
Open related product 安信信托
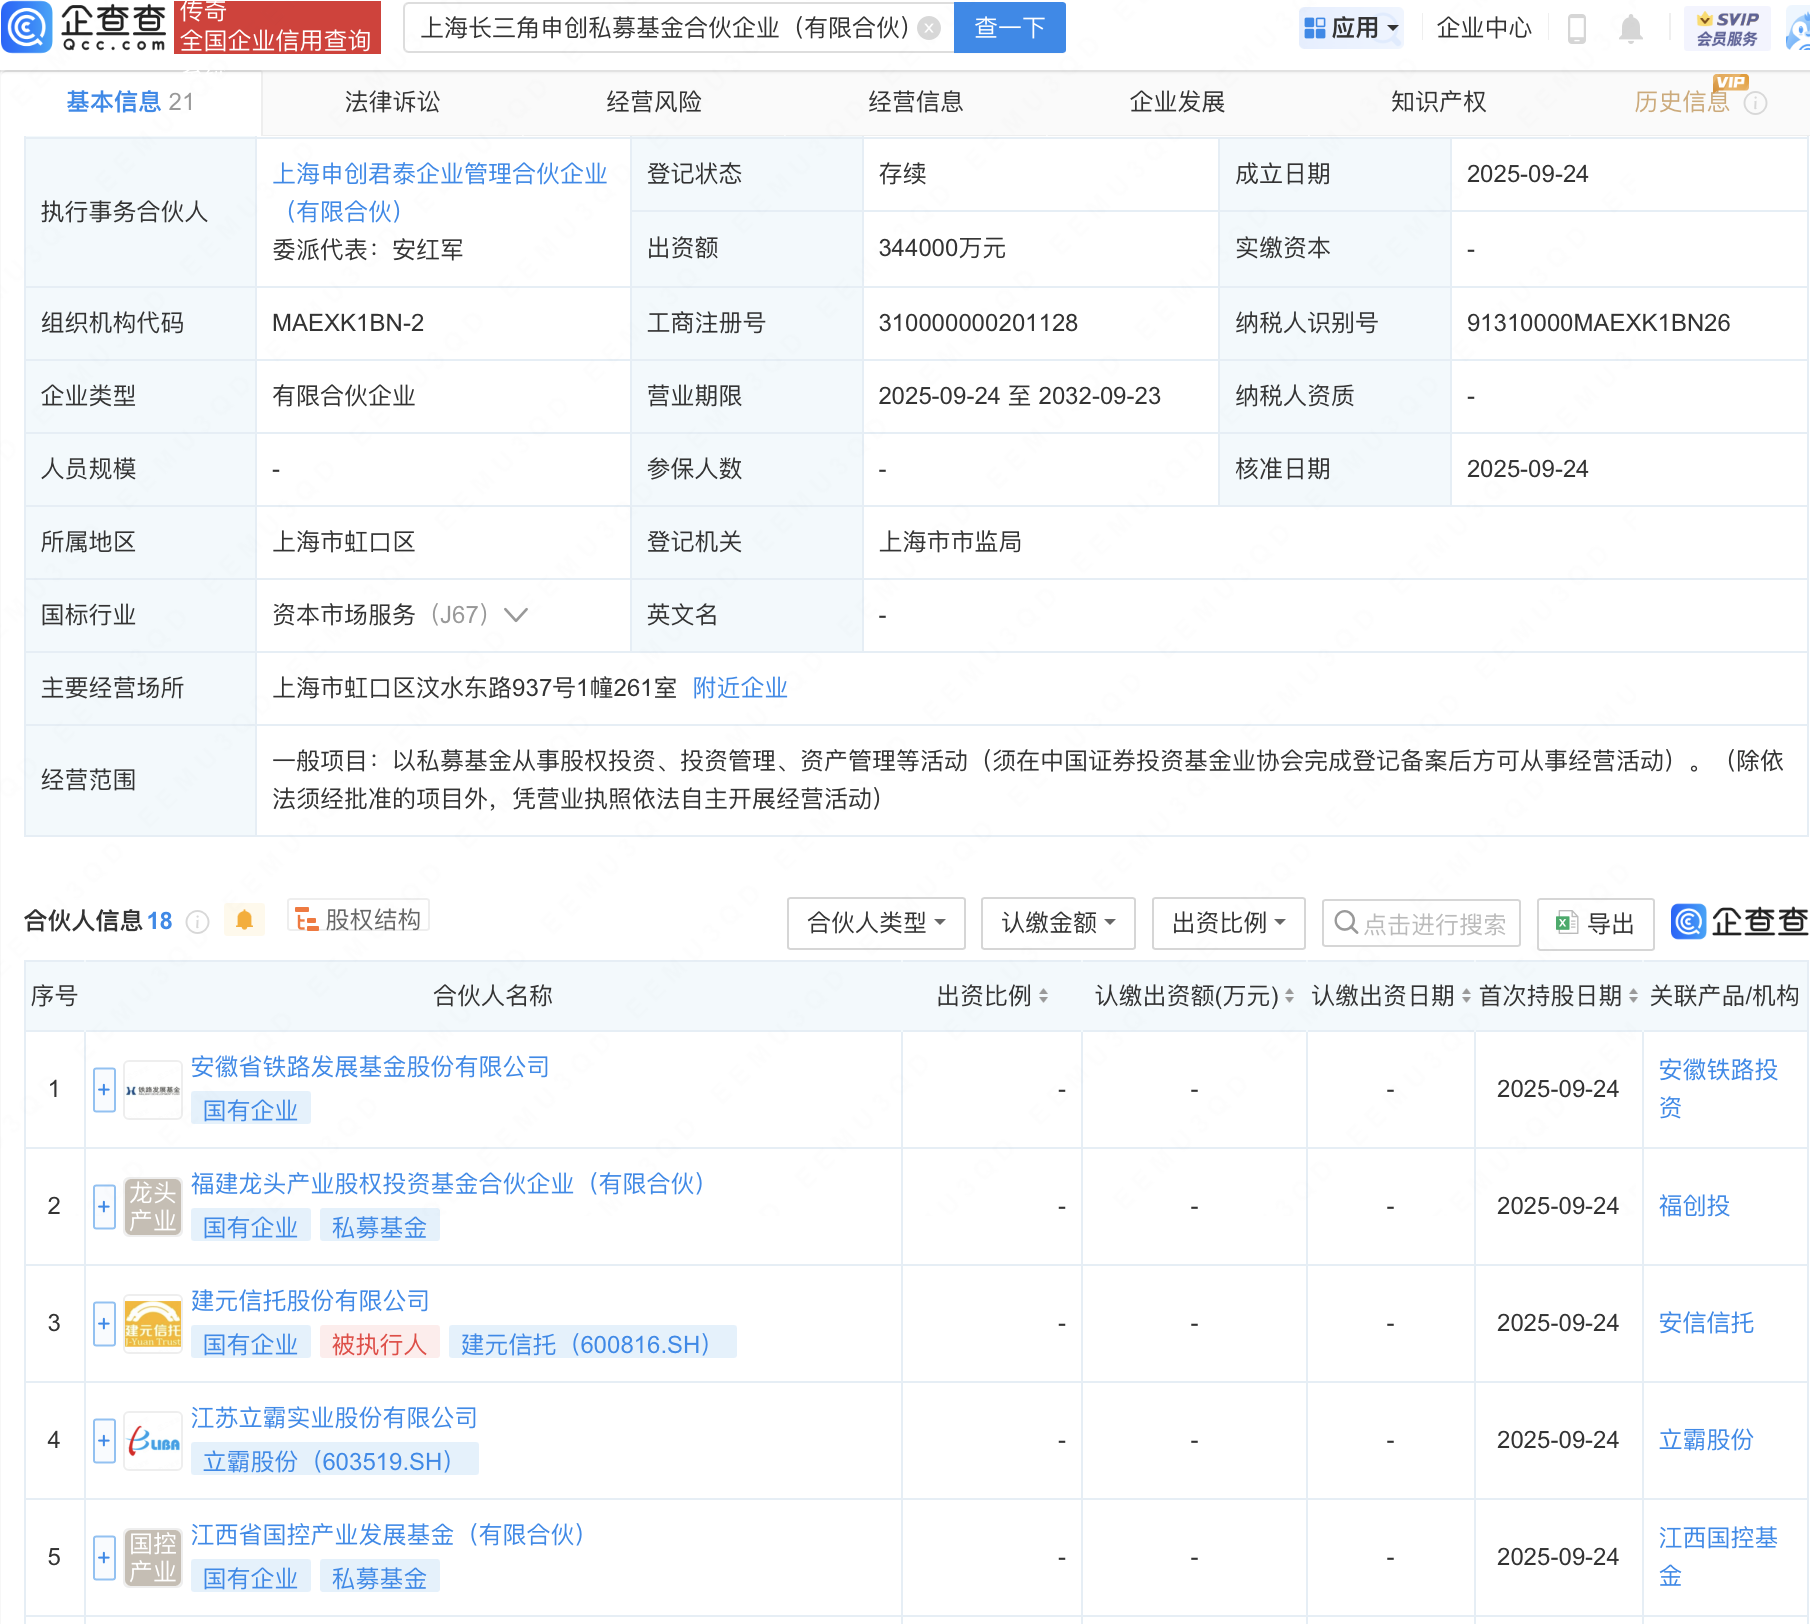1706,1323
